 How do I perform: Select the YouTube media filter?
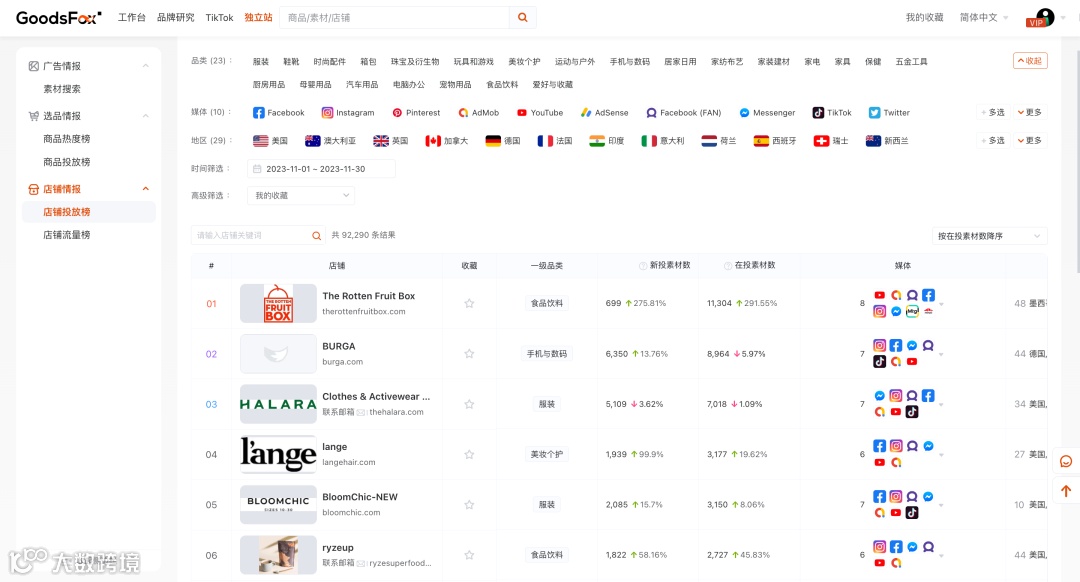(540, 113)
